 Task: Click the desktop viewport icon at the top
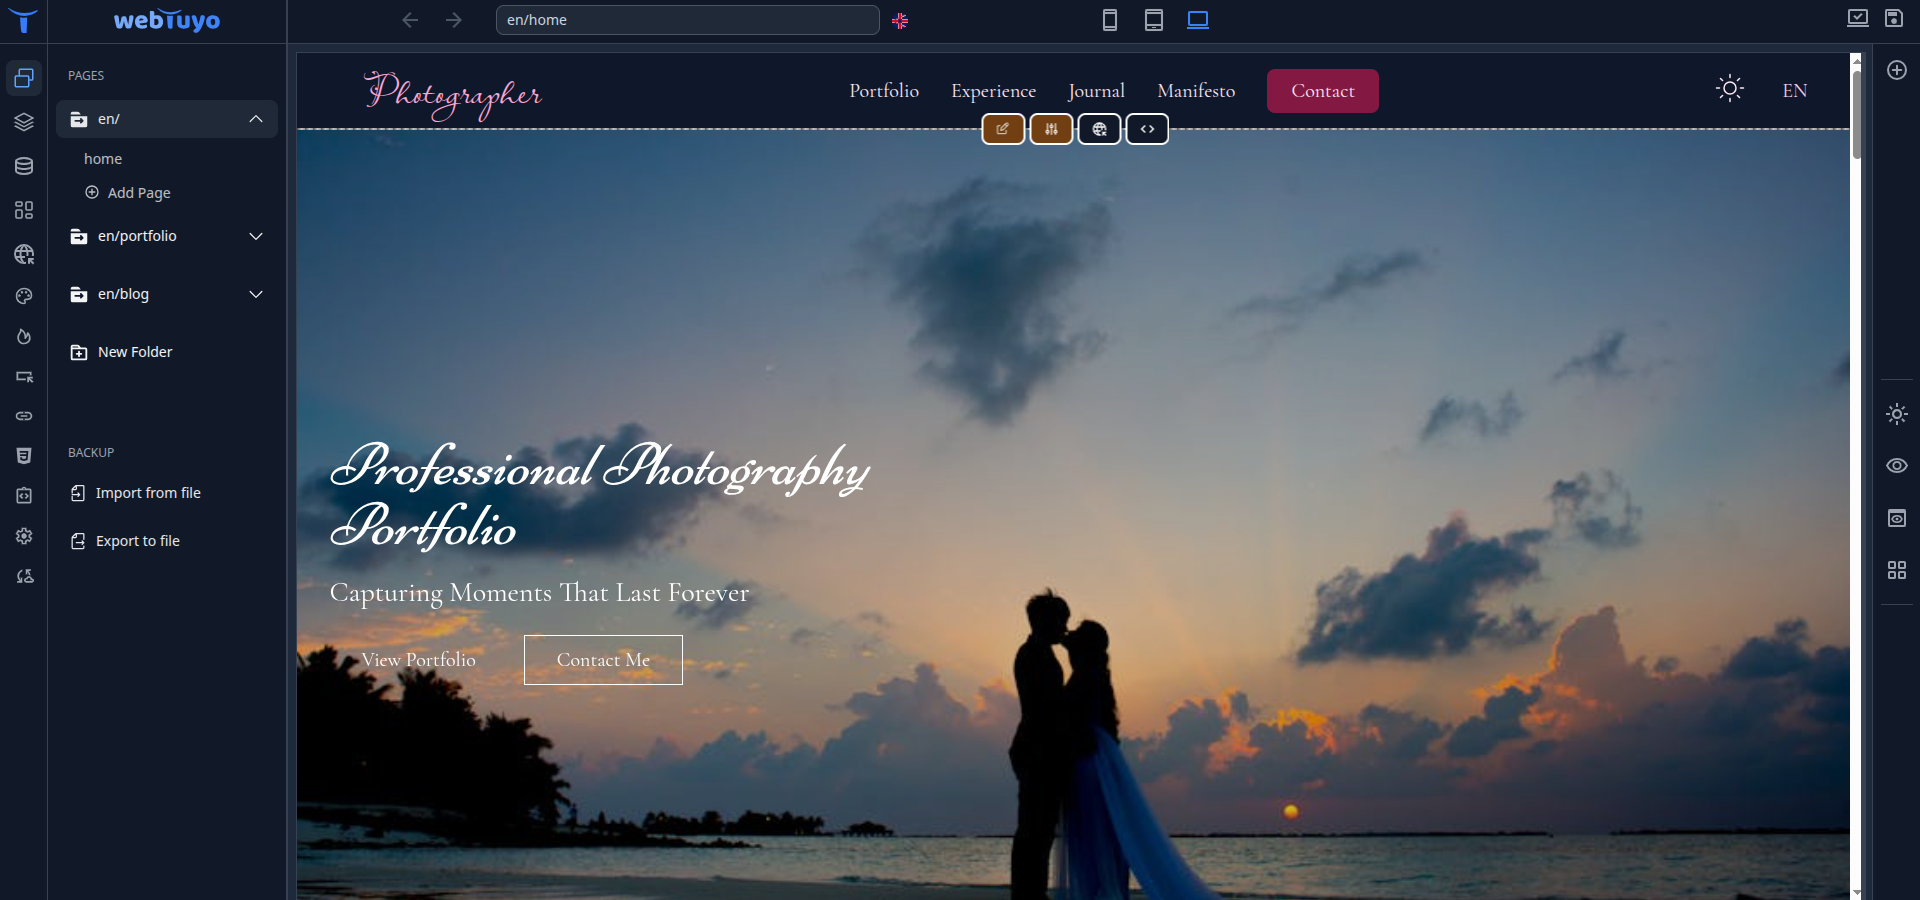(x=1196, y=20)
